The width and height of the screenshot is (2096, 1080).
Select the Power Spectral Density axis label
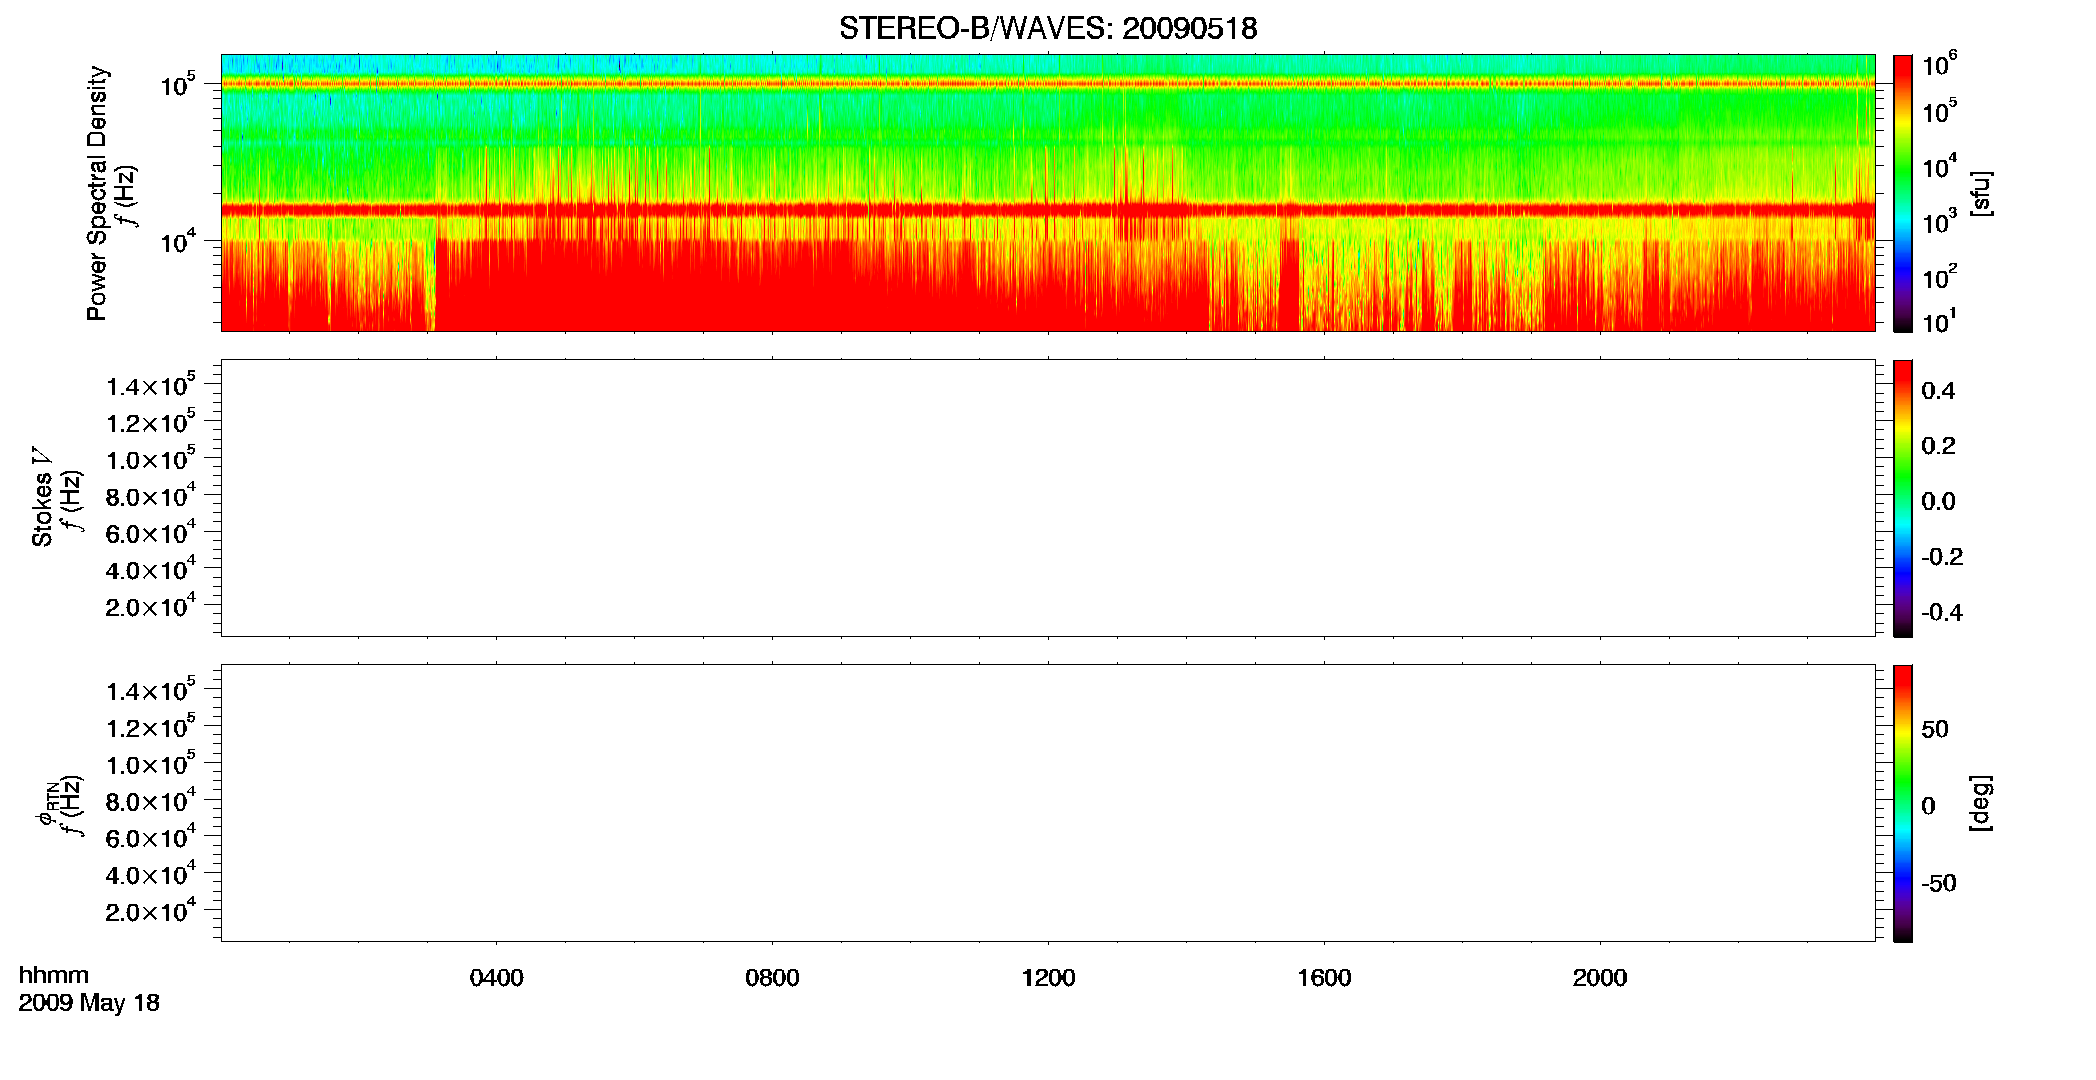[97, 193]
